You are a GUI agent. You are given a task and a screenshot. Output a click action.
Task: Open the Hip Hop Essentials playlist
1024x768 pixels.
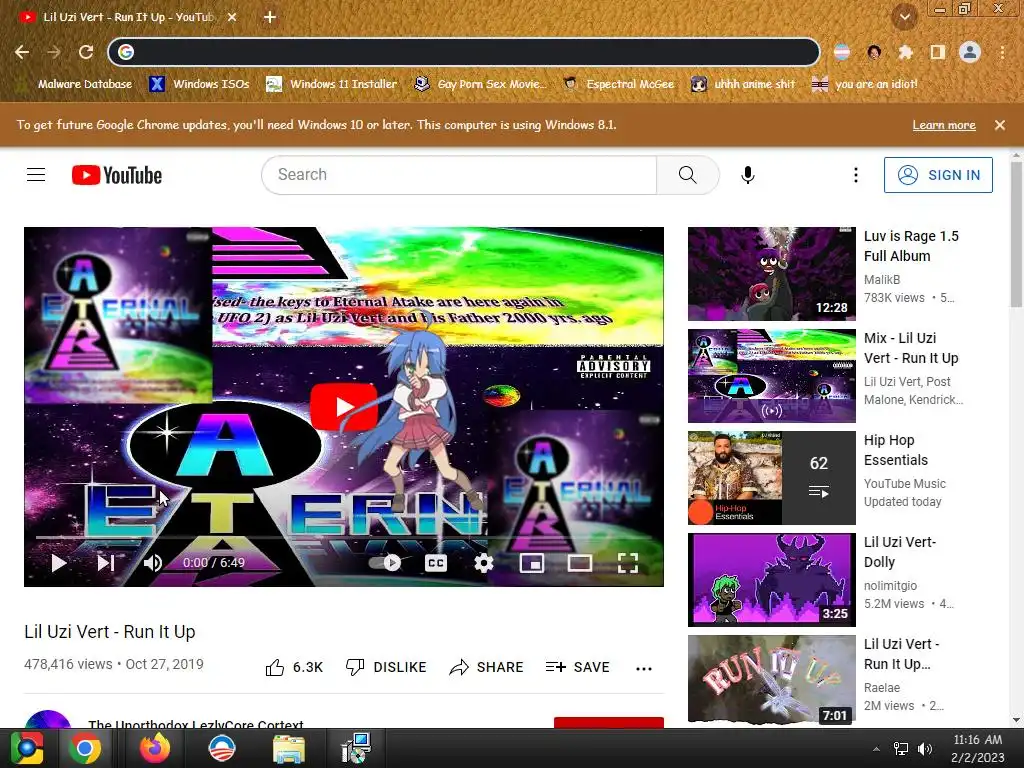(771, 477)
